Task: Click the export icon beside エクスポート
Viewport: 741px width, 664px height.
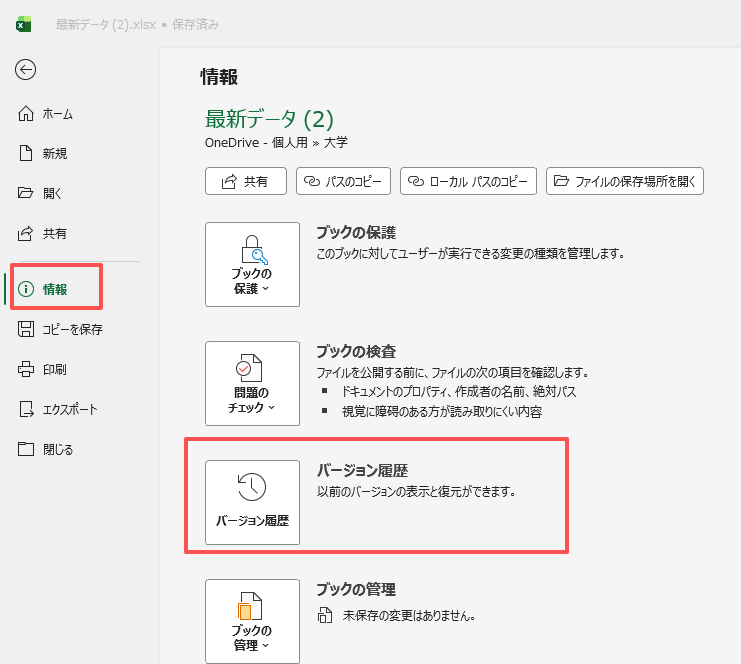Action: [26, 409]
